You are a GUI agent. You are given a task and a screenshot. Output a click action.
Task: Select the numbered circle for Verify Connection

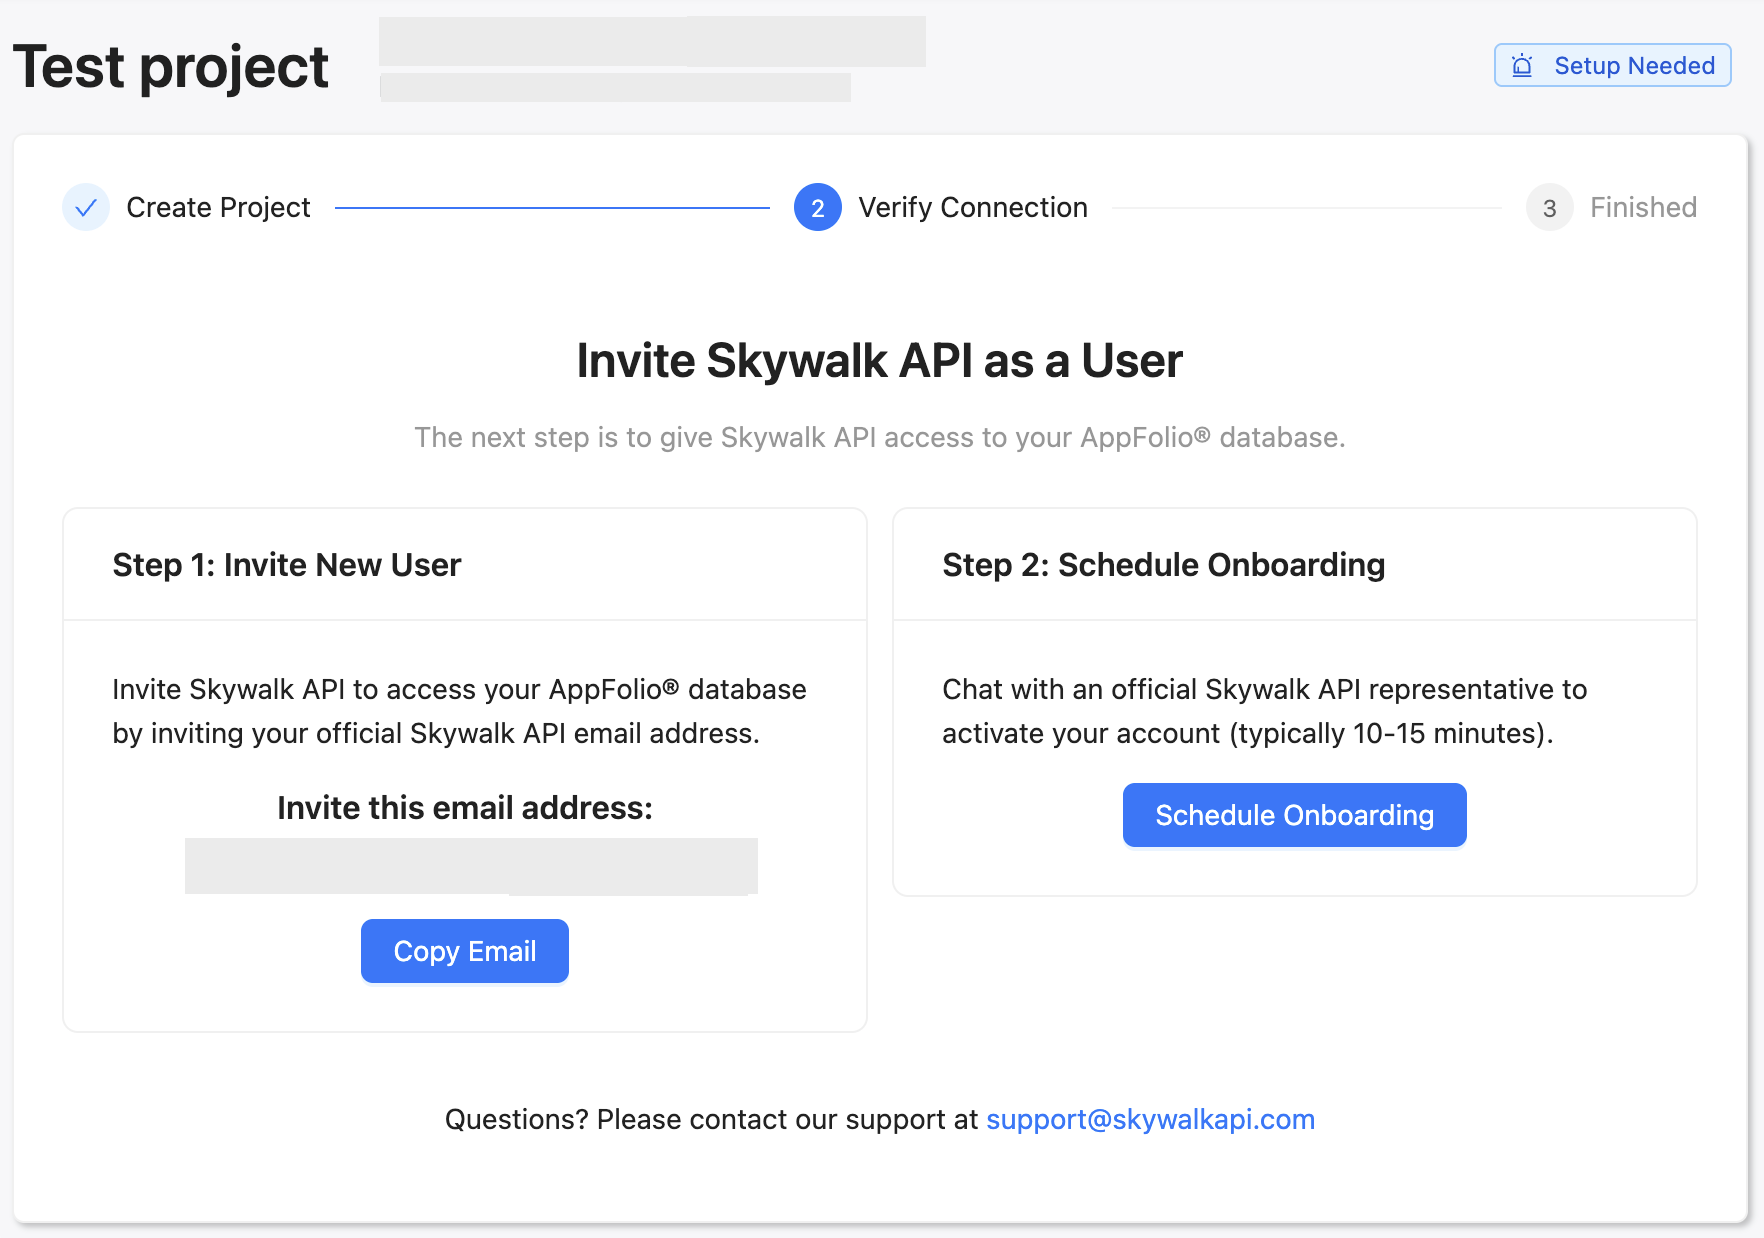pyautogui.click(x=817, y=207)
